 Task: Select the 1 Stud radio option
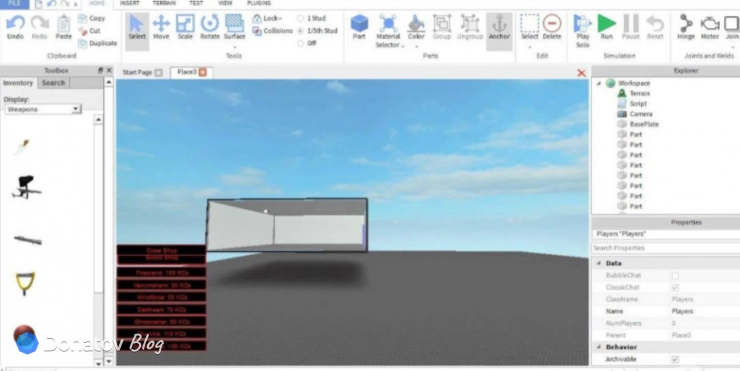(301, 18)
